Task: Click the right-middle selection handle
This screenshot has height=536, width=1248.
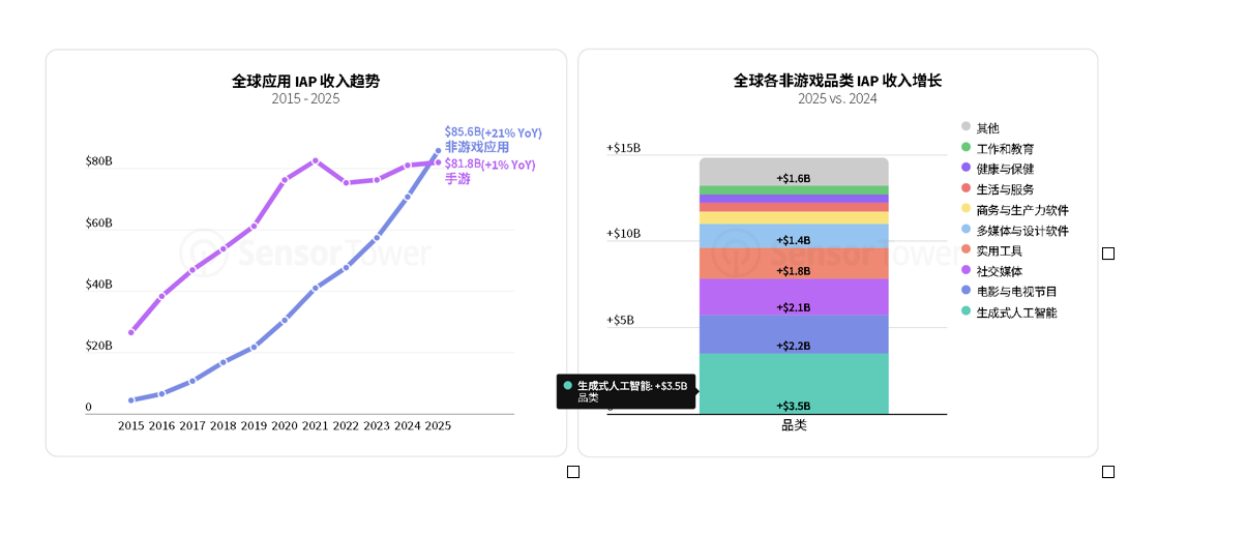Action: click(x=1108, y=254)
